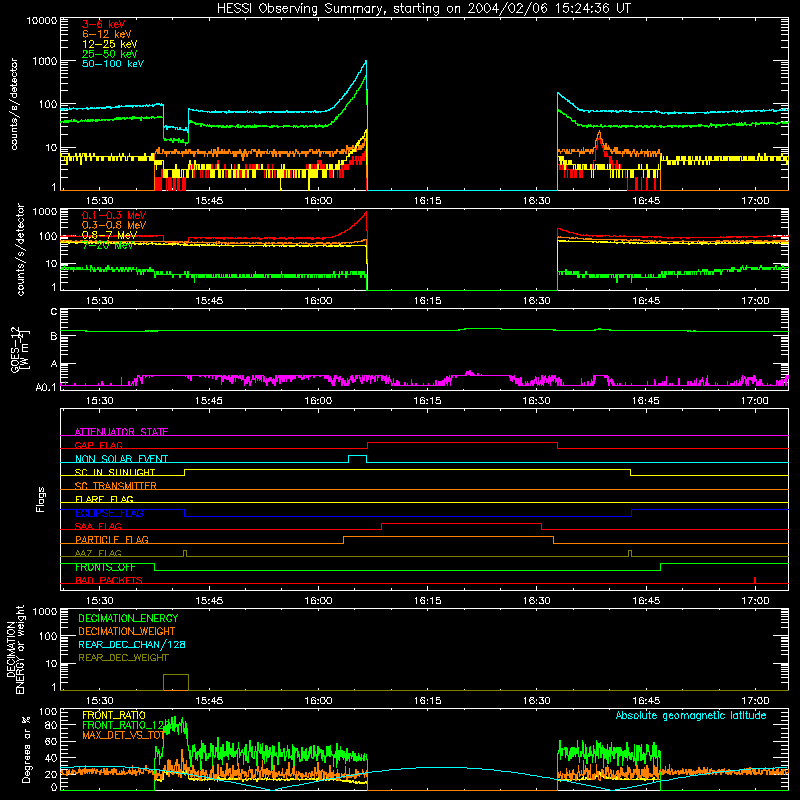Click the 0.8-7 MeV legend label
This screenshot has height=800, width=800.
pyautogui.click(x=109, y=235)
